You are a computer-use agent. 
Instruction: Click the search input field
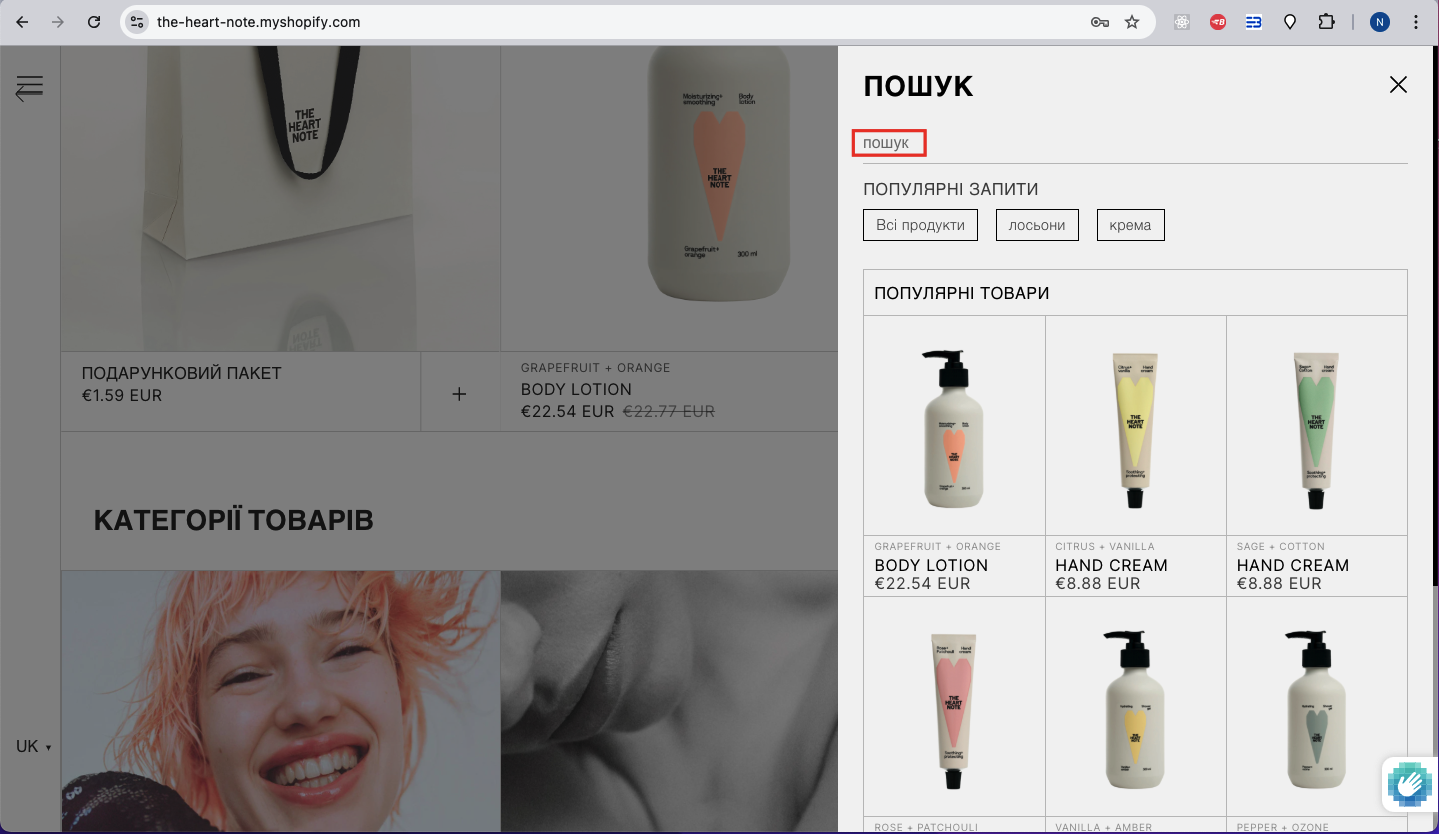[x=1135, y=143]
